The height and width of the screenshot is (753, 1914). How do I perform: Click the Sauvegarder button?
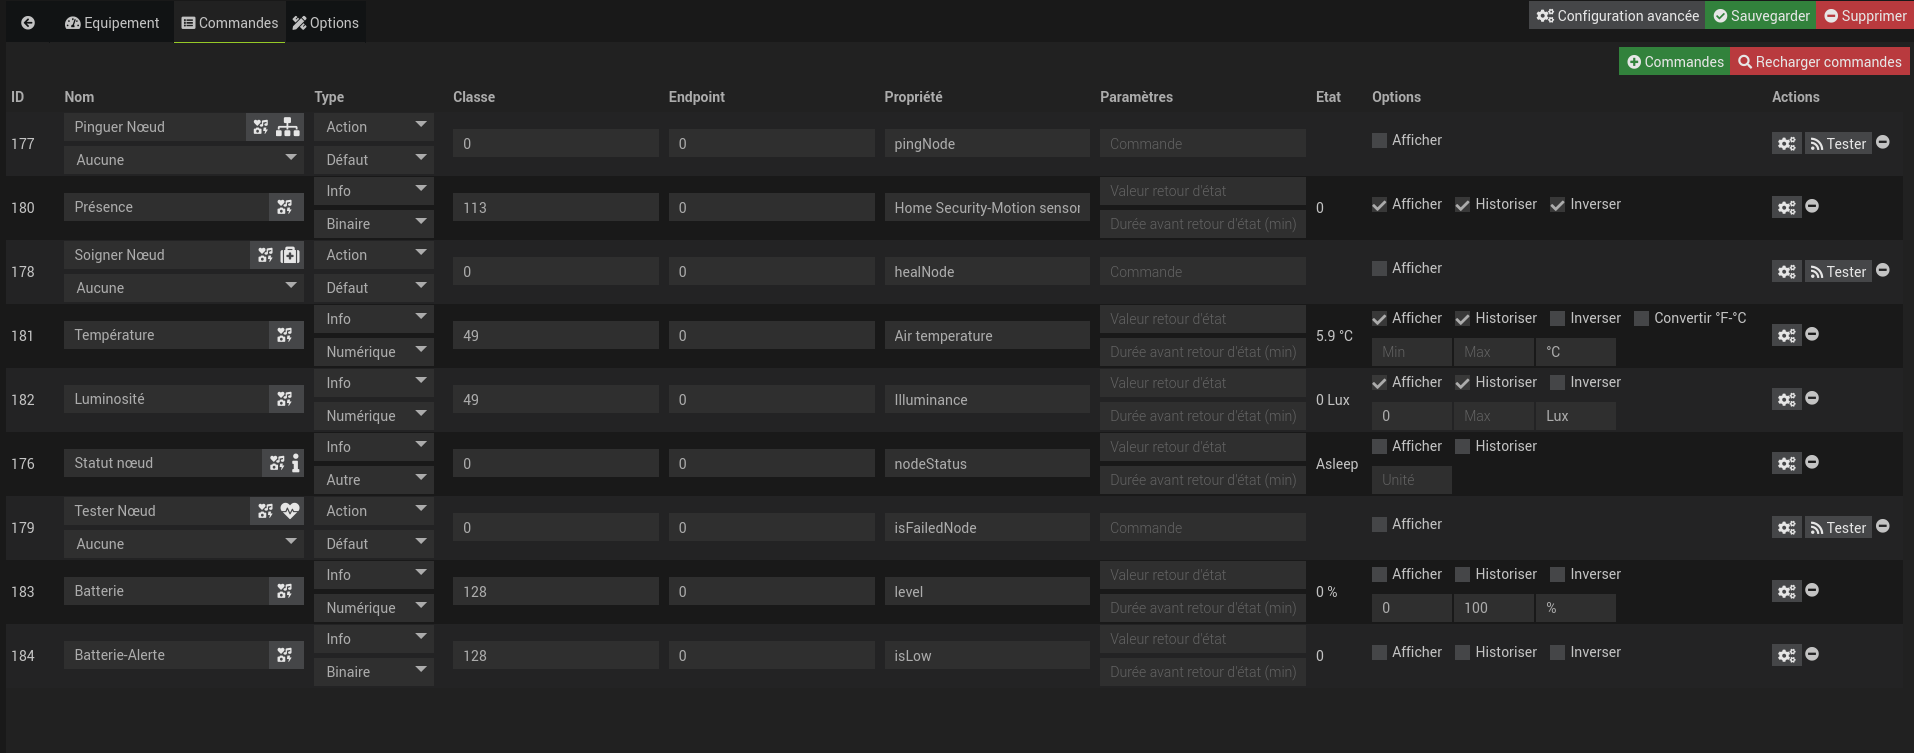pos(1761,16)
